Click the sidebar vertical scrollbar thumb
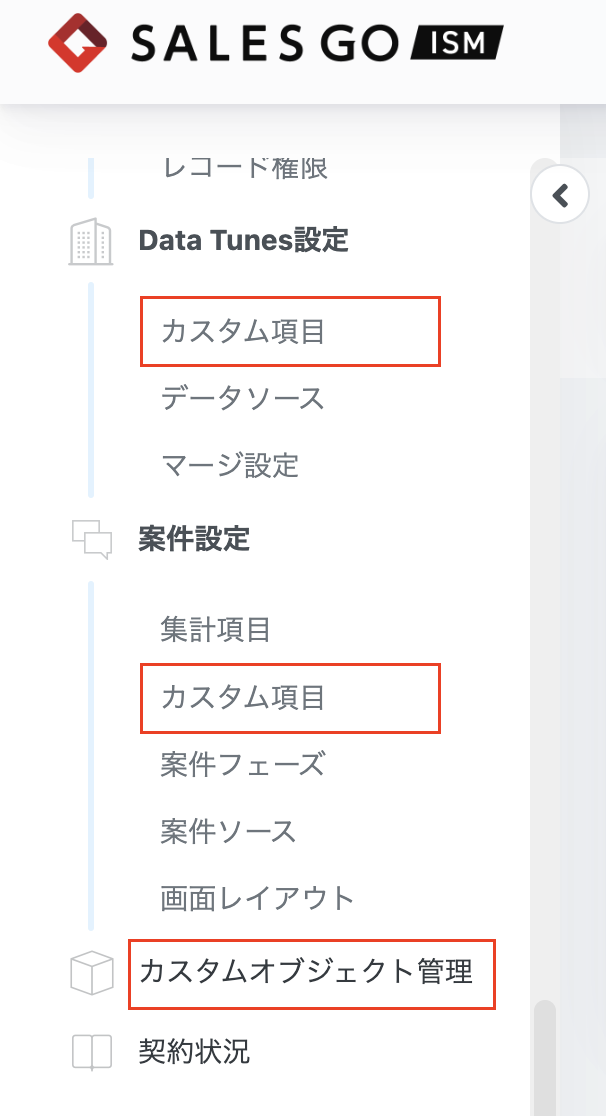Image resolution: width=606 pixels, height=1116 pixels. pos(545,1058)
